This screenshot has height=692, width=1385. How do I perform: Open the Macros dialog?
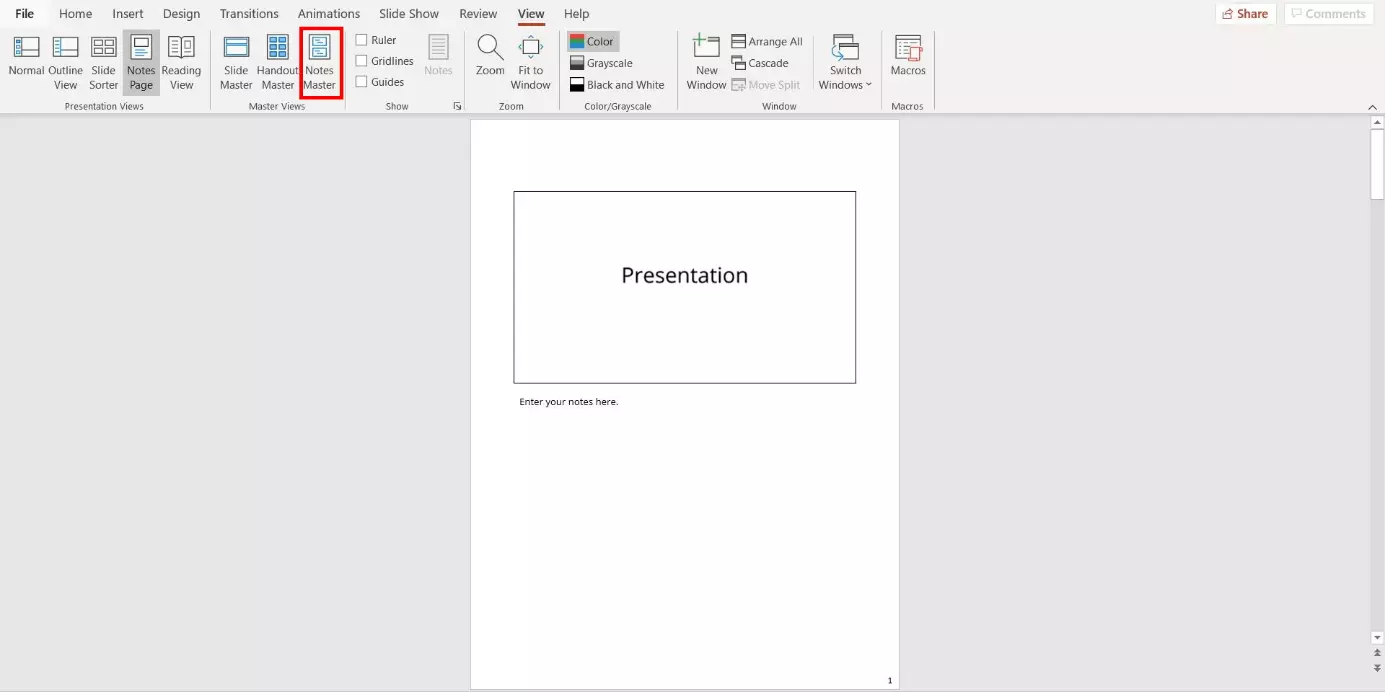908,56
